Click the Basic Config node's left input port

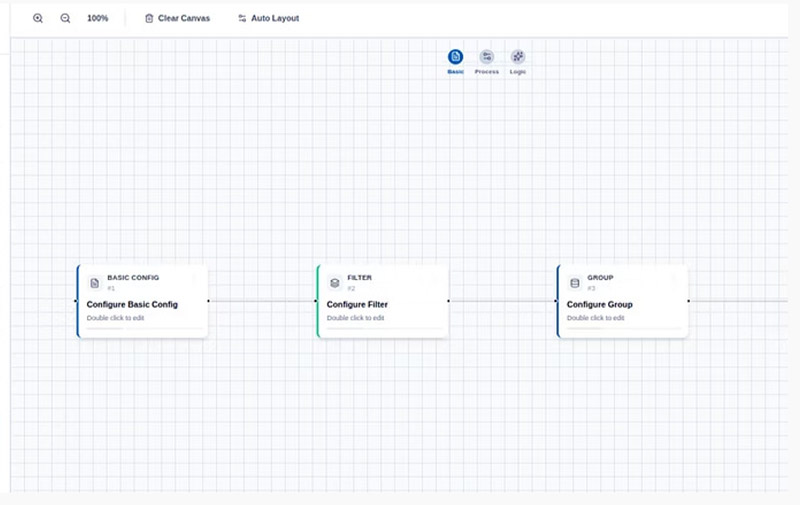point(76,300)
